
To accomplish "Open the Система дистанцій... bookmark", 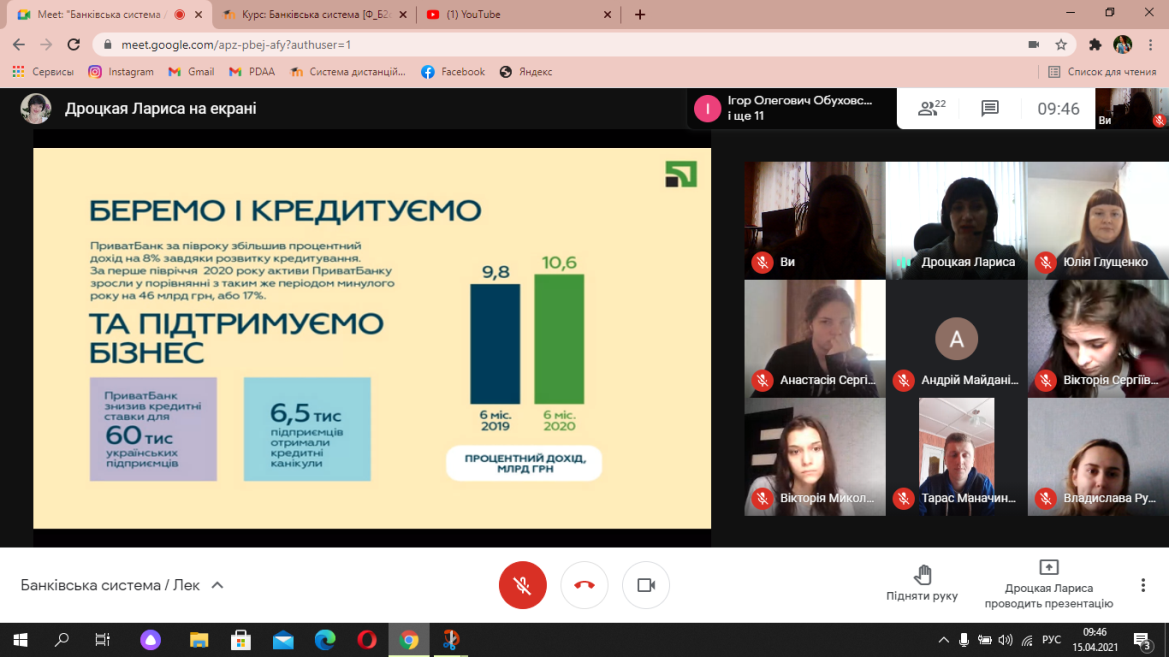I will (x=347, y=72).
